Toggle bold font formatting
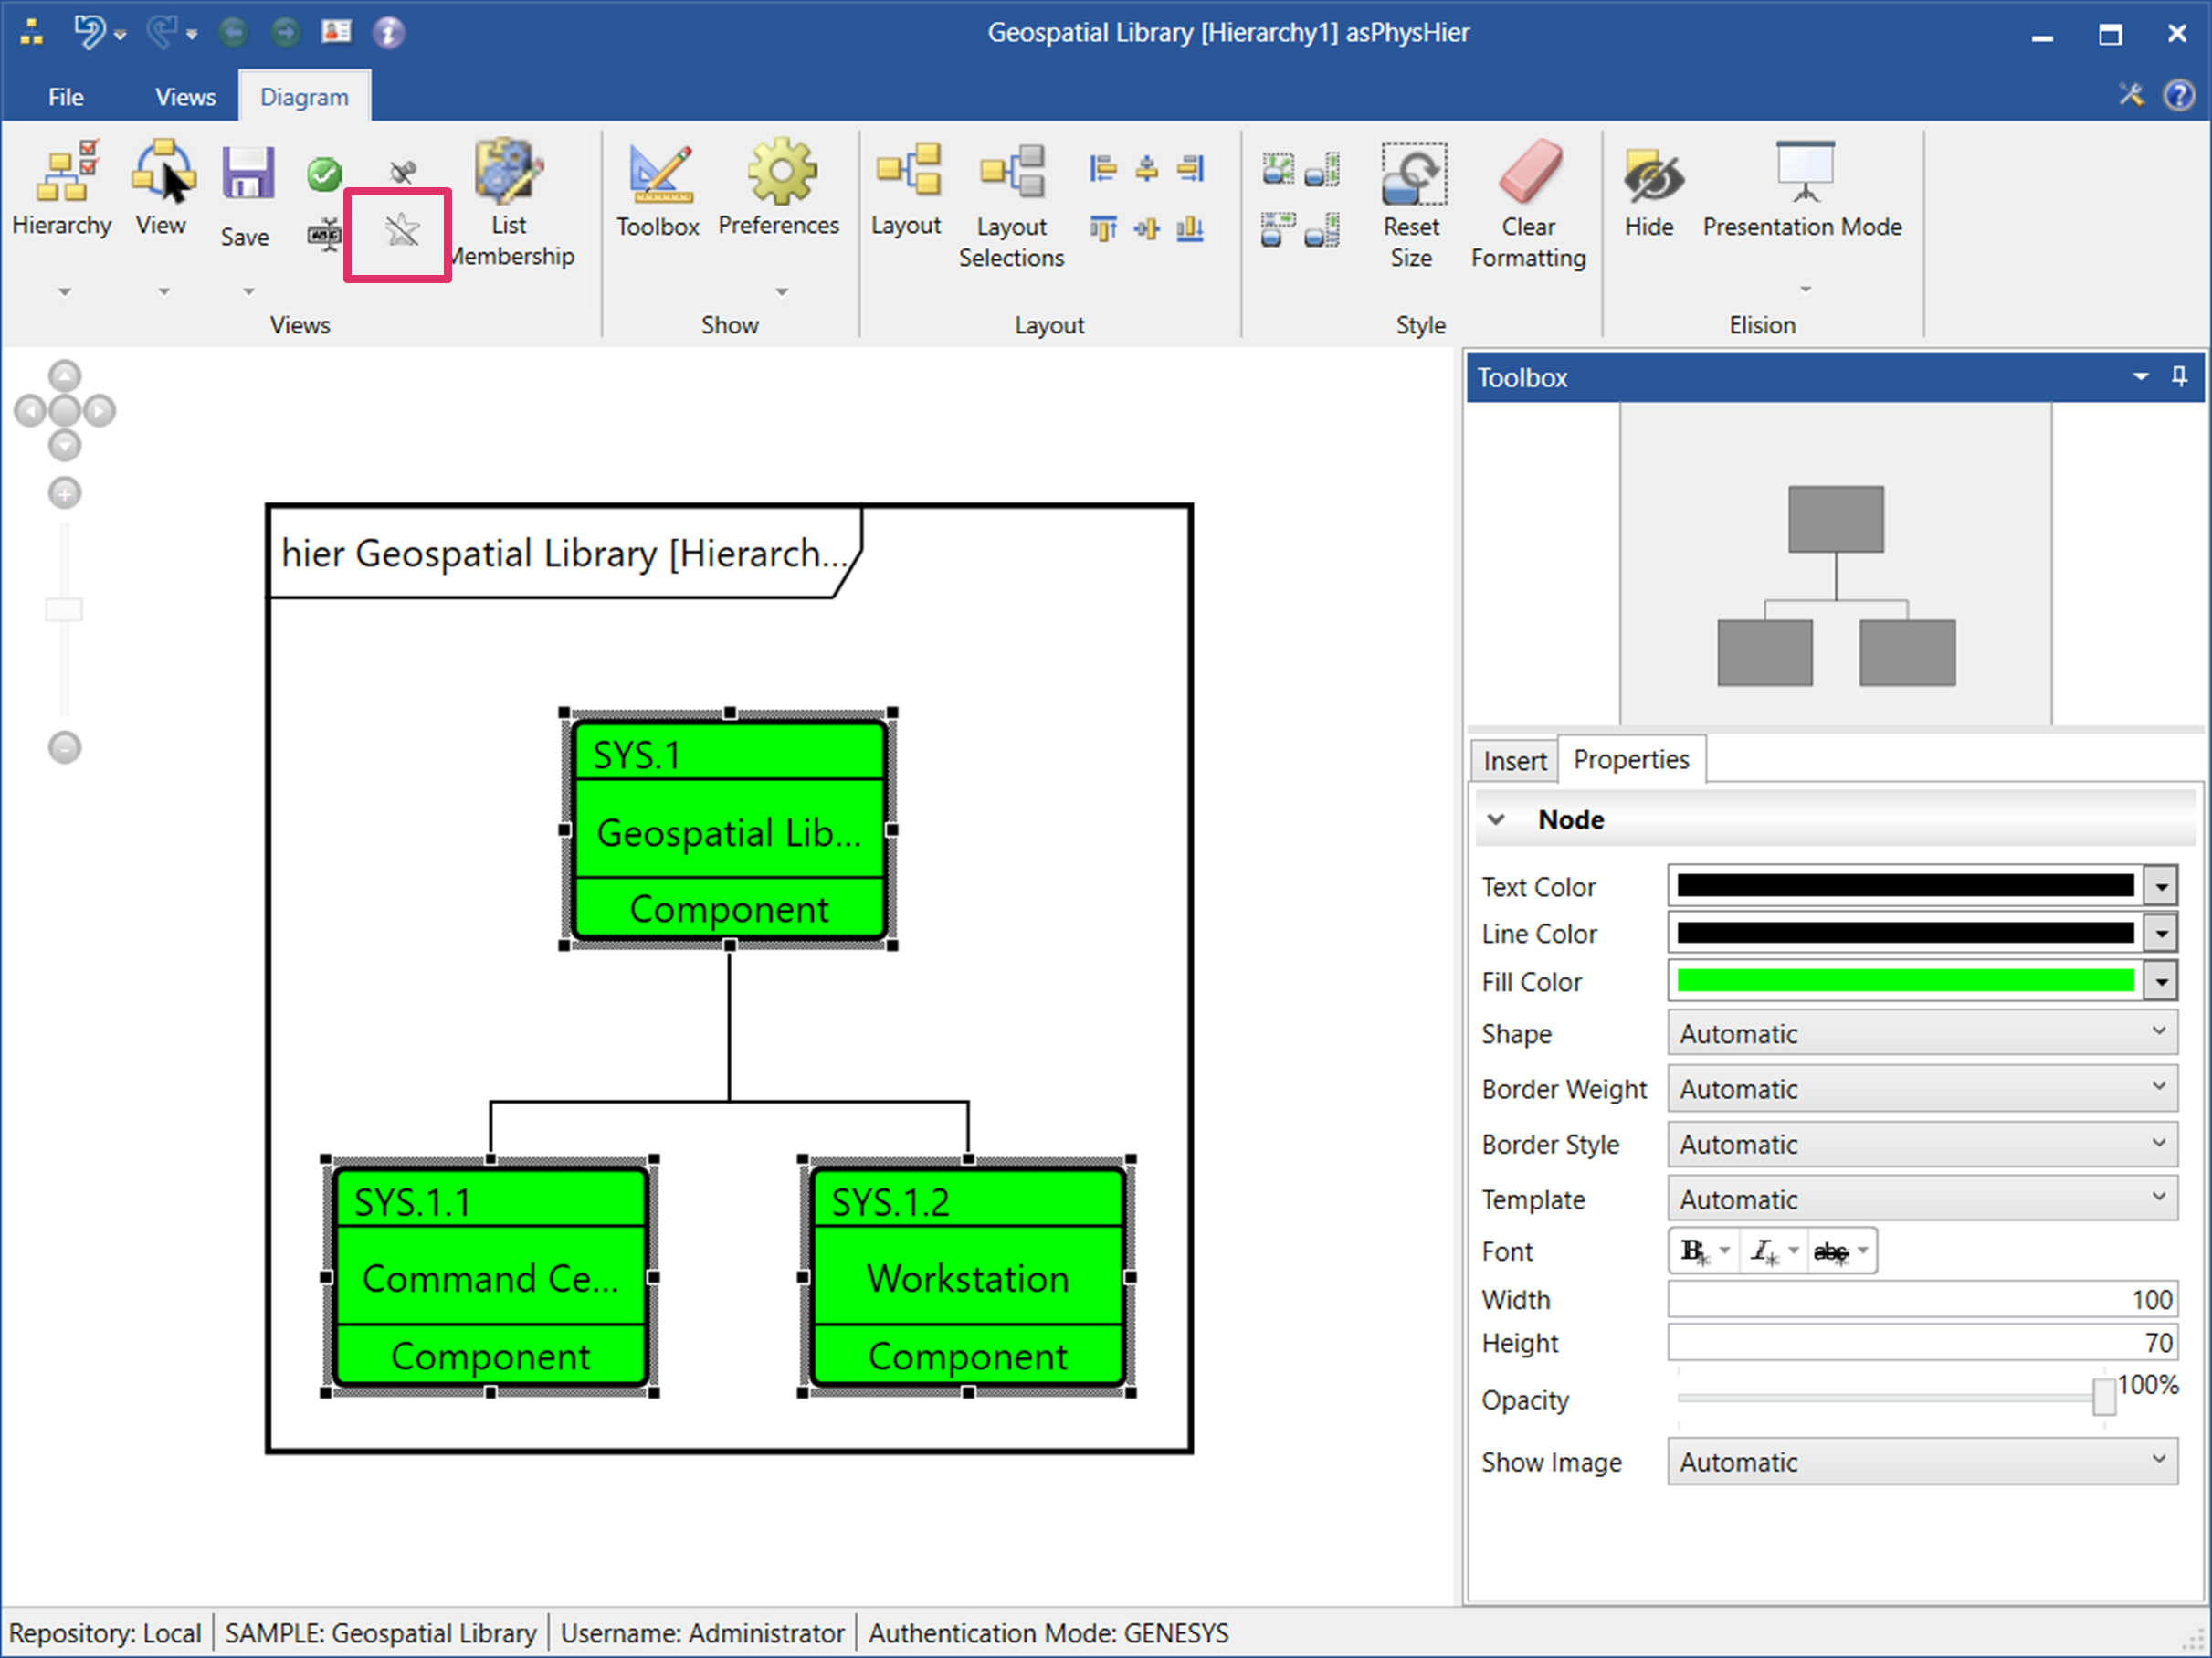Image resolution: width=2212 pixels, height=1658 pixels. 1692,1251
